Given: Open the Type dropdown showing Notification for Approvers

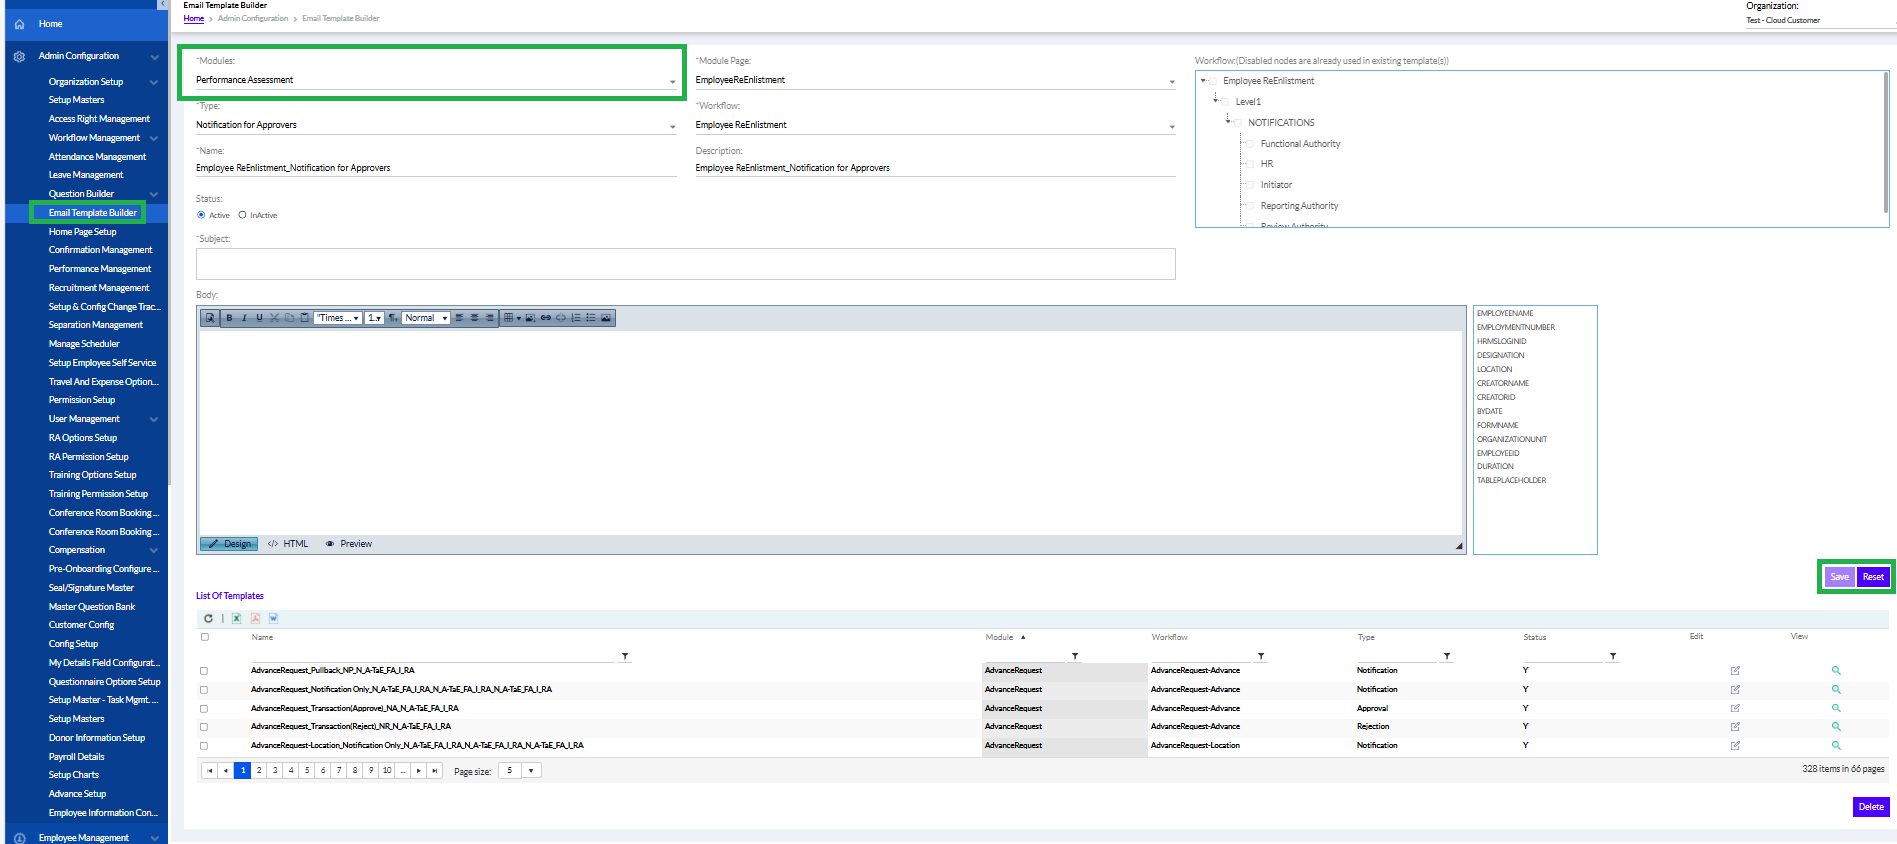Looking at the screenshot, I should click(672, 126).
